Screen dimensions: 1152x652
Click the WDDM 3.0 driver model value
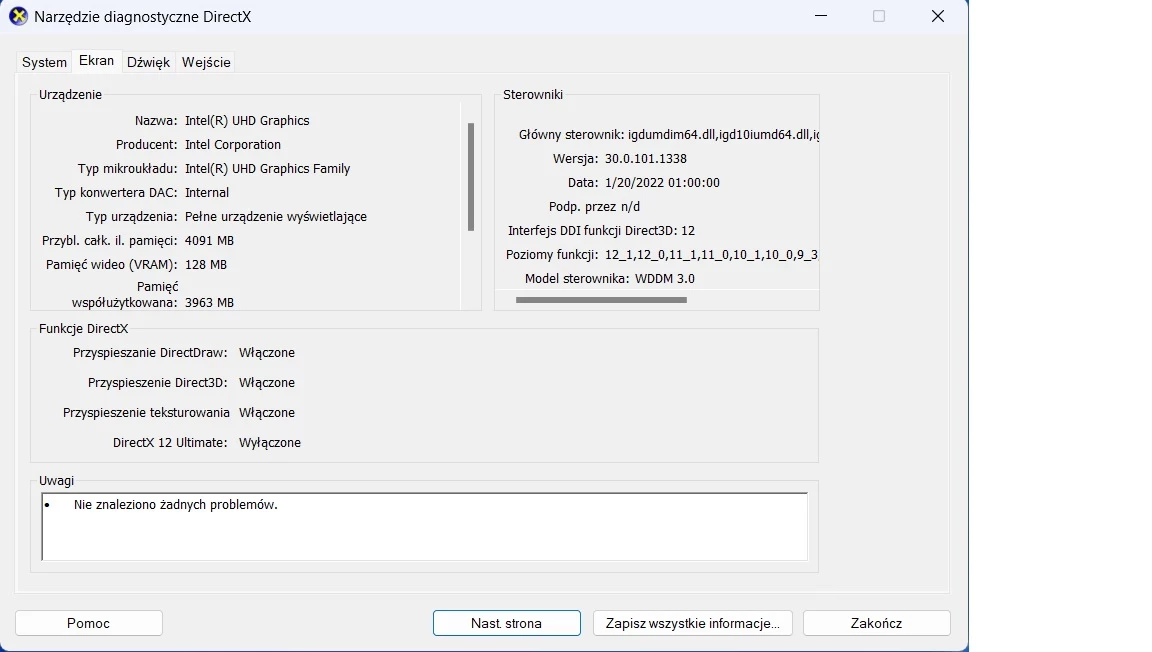click(x=665, y=279)
